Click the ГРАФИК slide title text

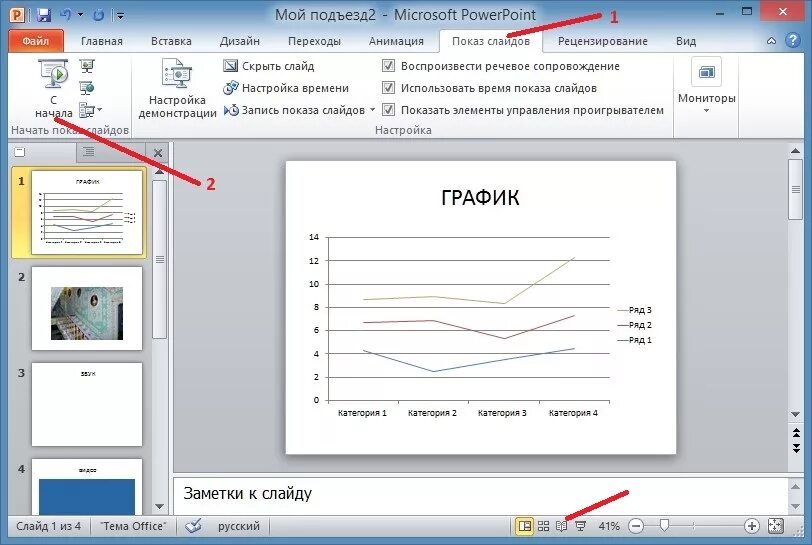[480, 197]
